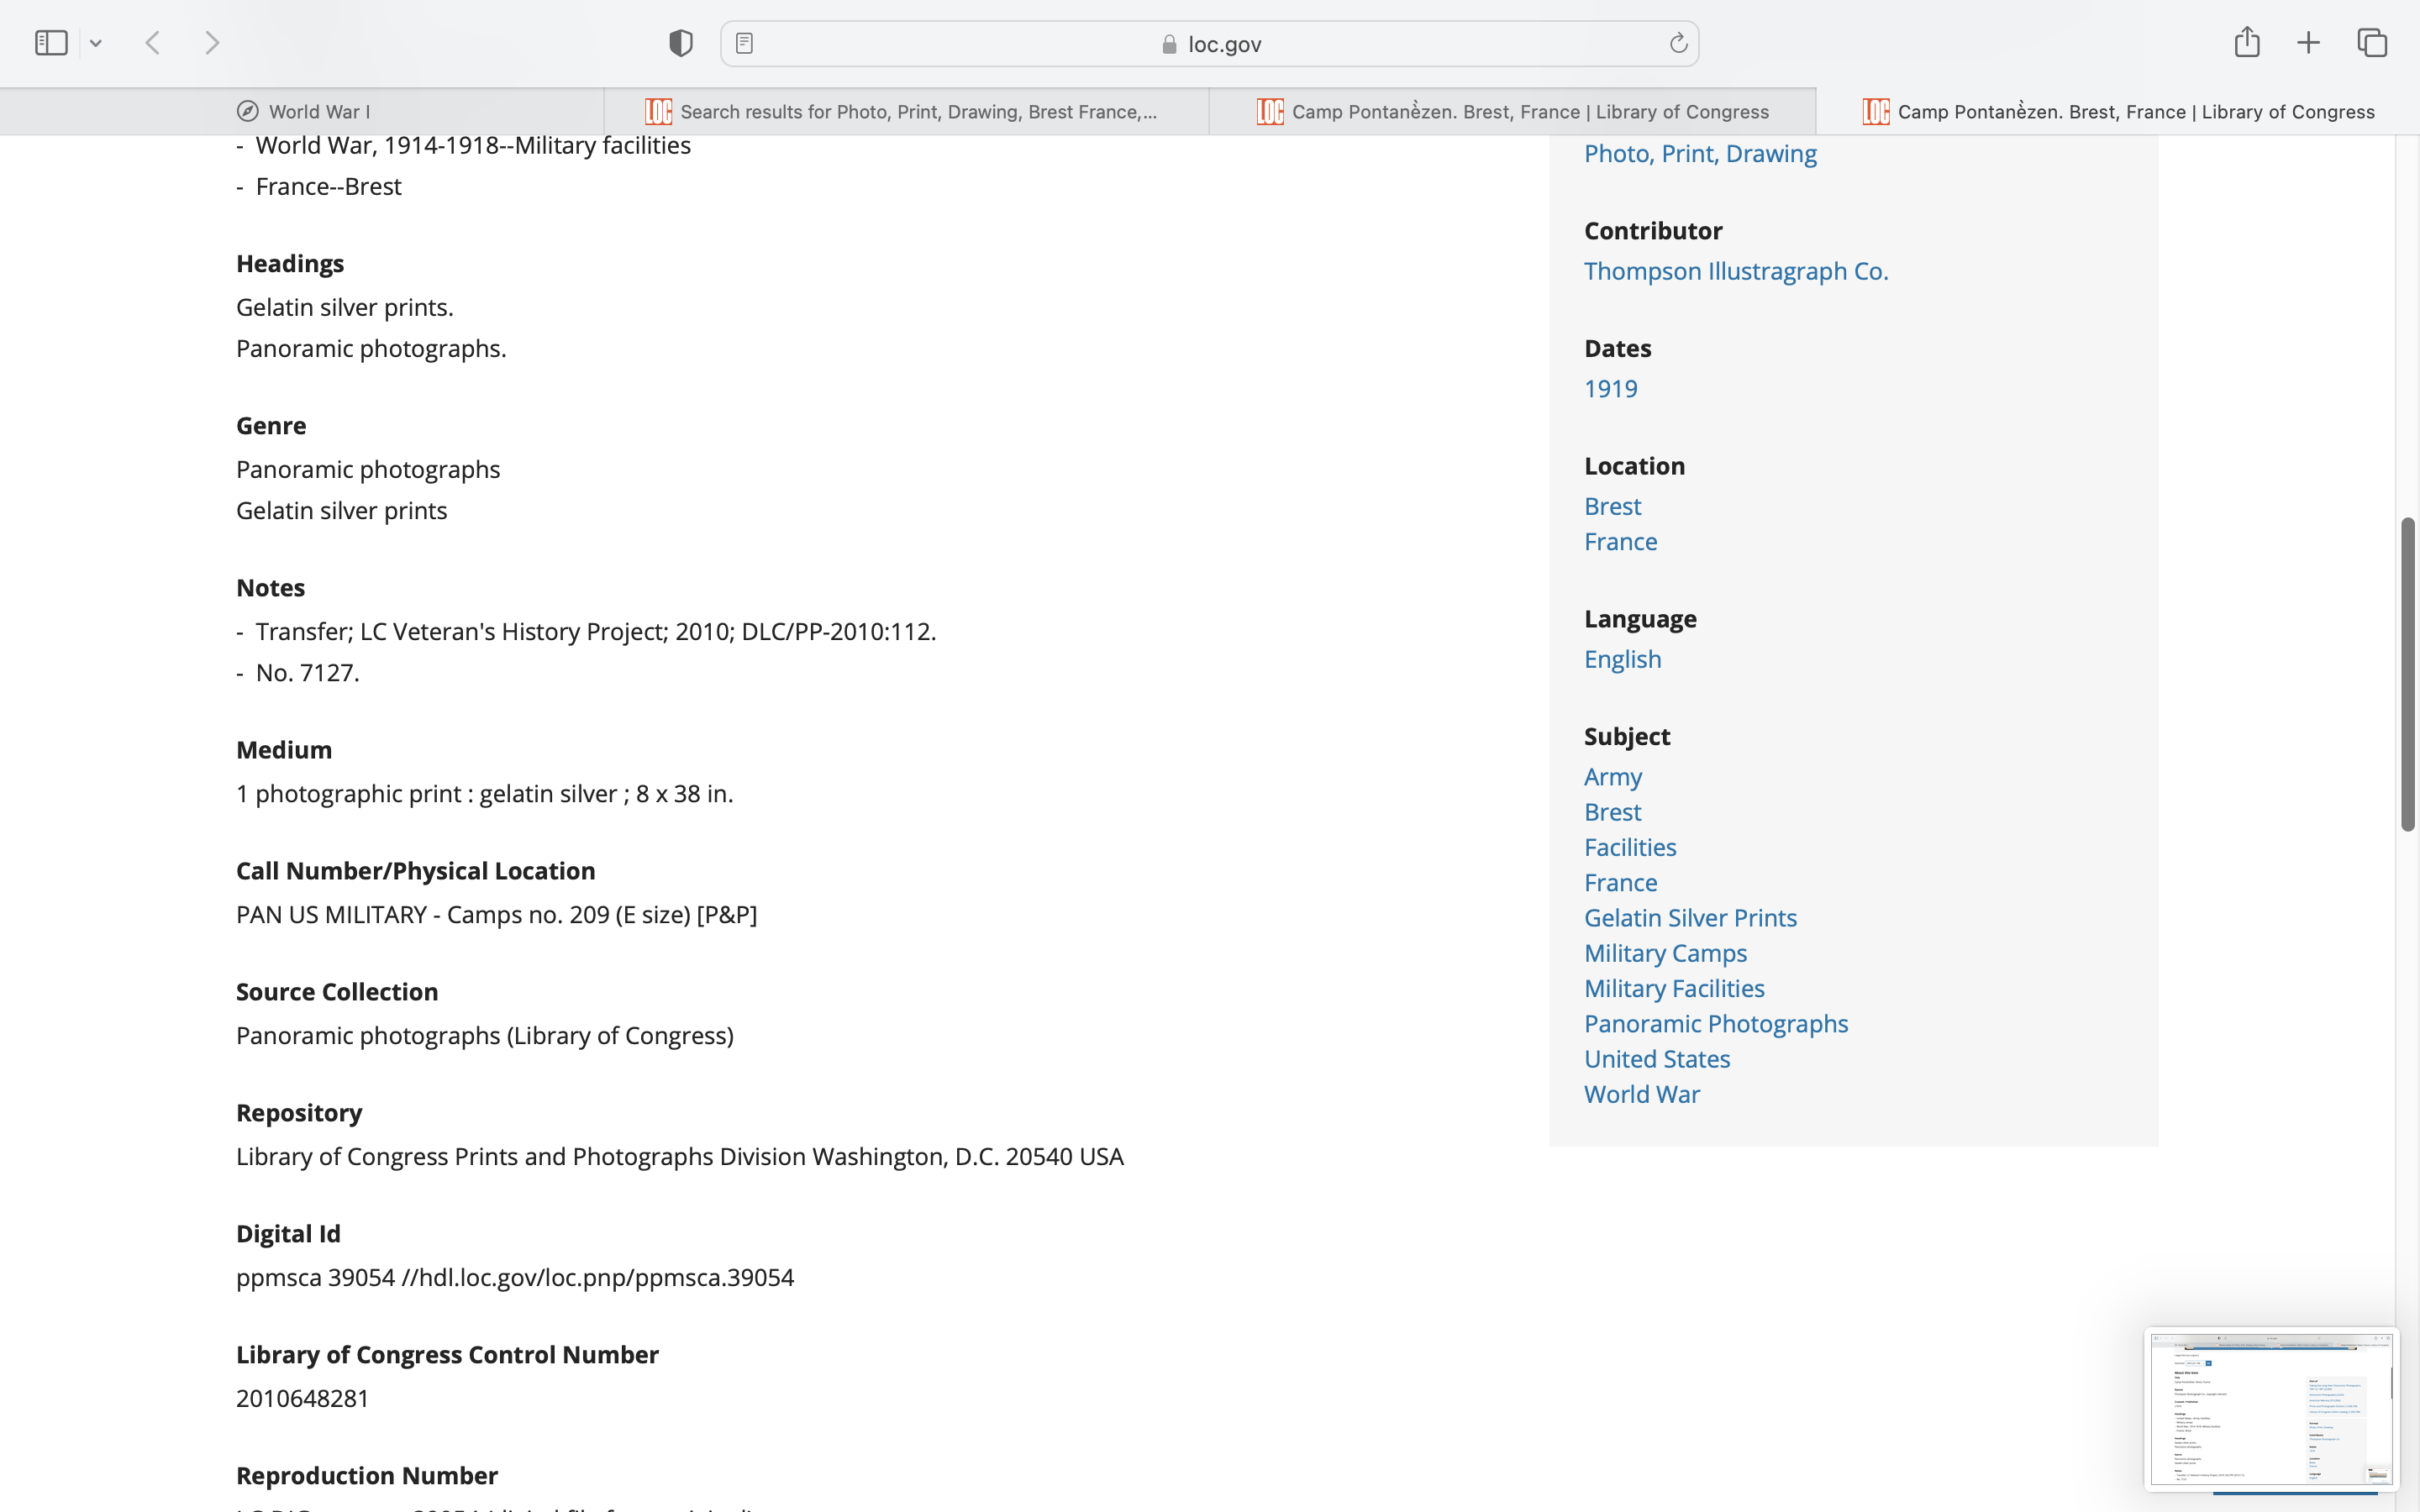Toggle the Safari sidebar icon

(51, 43)
